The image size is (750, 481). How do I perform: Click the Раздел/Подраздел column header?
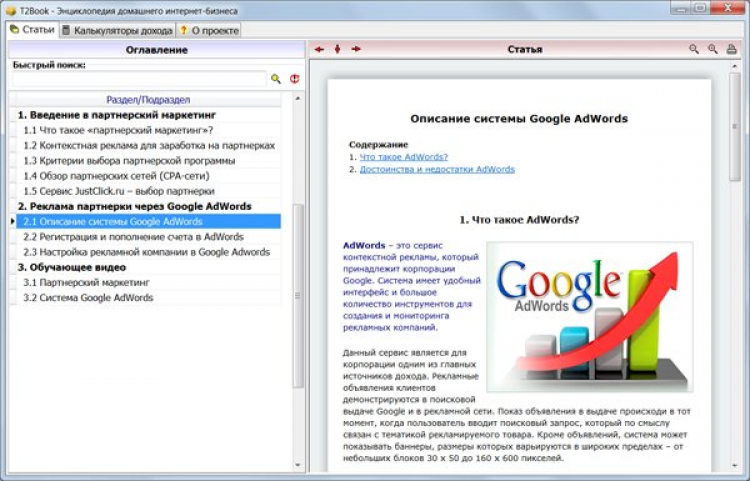148,99
